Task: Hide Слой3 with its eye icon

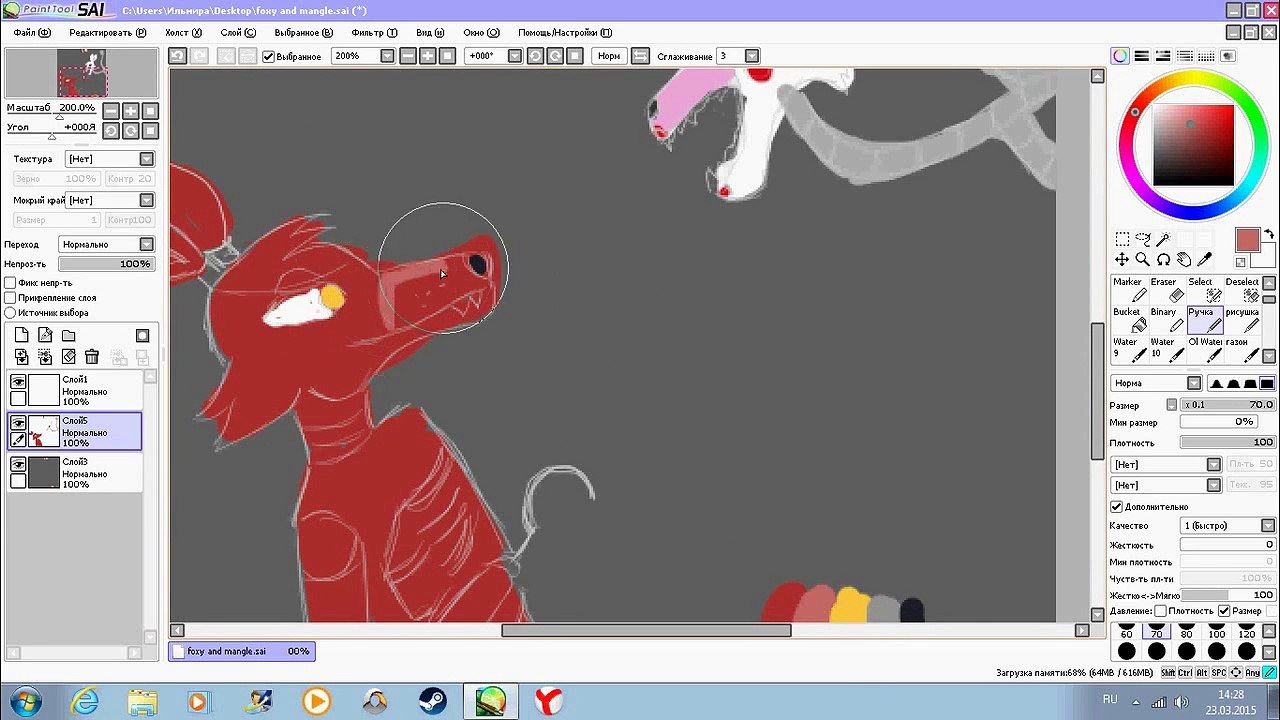Action: click(x=18, y=464)
